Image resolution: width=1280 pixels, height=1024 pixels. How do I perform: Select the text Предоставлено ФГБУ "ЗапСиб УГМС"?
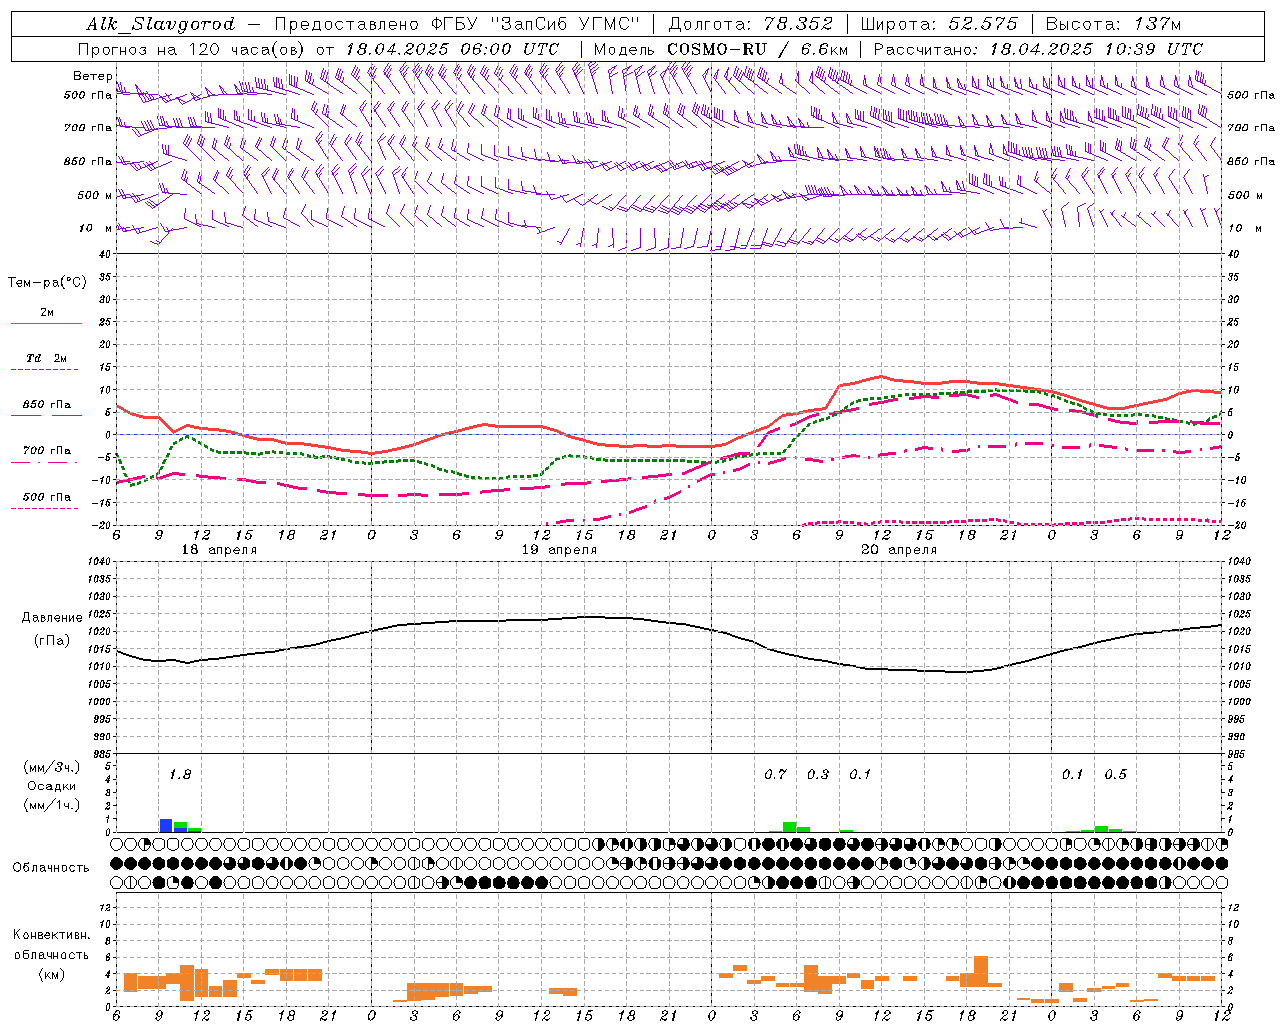[x=457, y=24]
